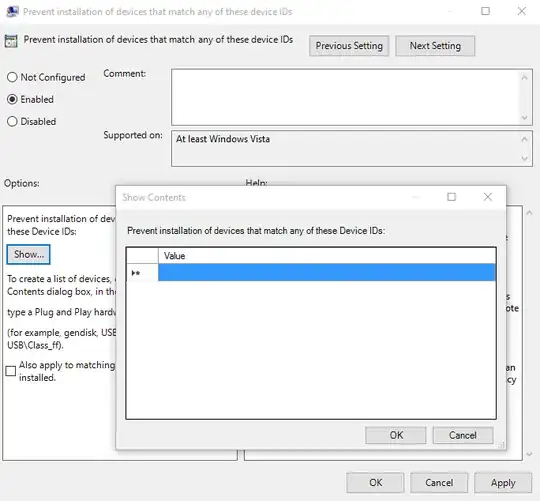The image size is (540, 501).
Task: Tick the 'Also apply to matching' checkbox
Action: (x=11, y=371)
